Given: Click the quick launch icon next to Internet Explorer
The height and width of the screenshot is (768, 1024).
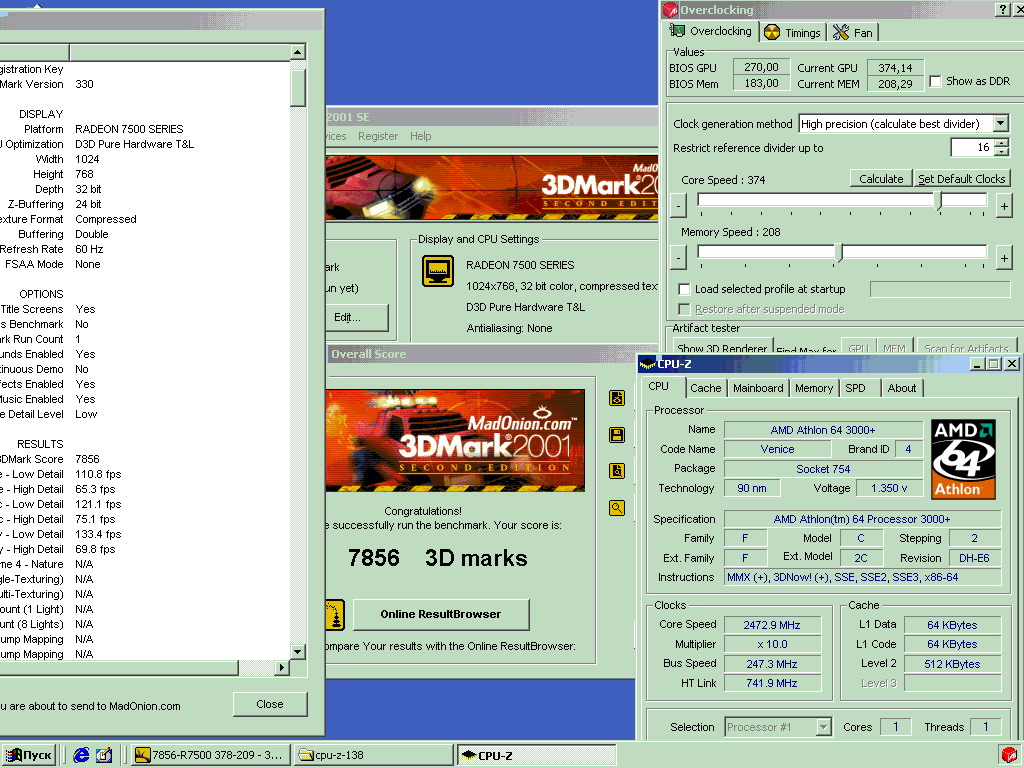Looking at the screenshot, I should [104, 755].
